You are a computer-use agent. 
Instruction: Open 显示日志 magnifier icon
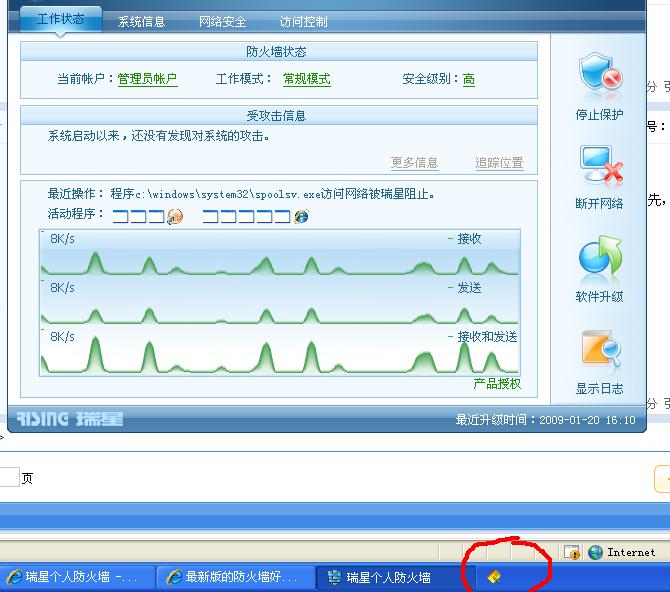click(601, 350)
